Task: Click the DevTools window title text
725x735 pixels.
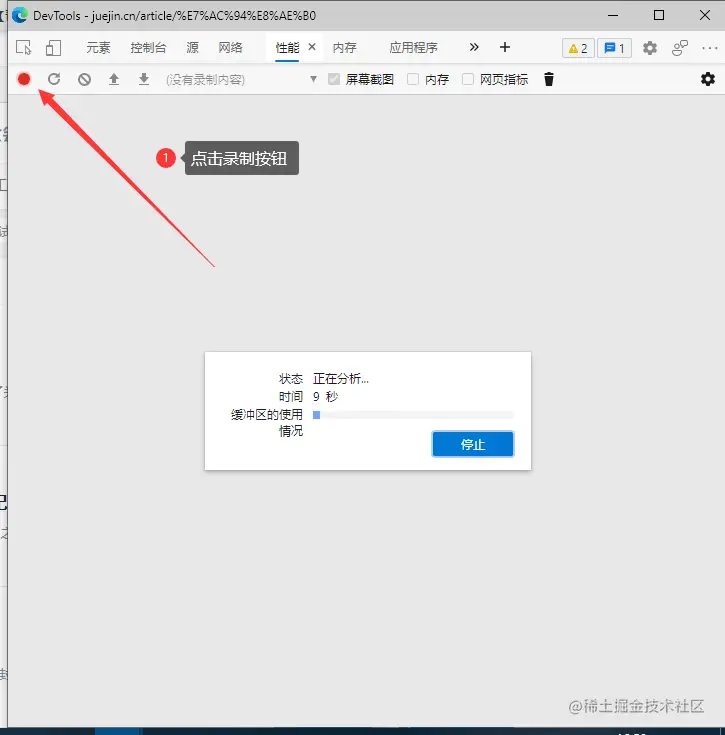Action: click(174, 15)
